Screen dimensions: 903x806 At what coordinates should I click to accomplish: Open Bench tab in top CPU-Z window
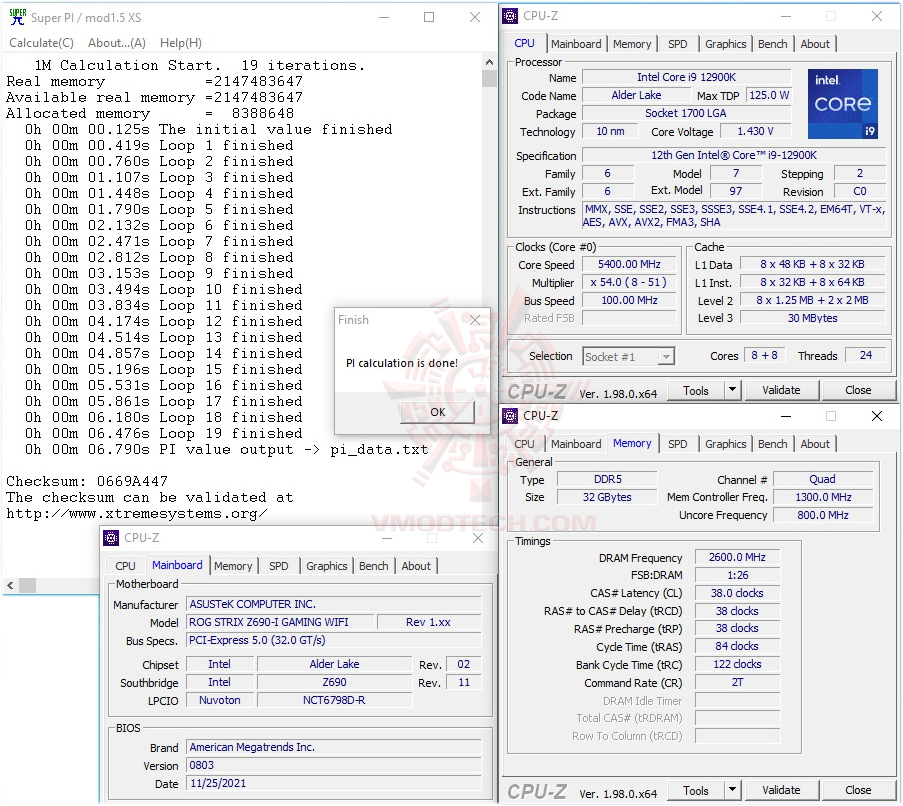click(x=772, y=44)
